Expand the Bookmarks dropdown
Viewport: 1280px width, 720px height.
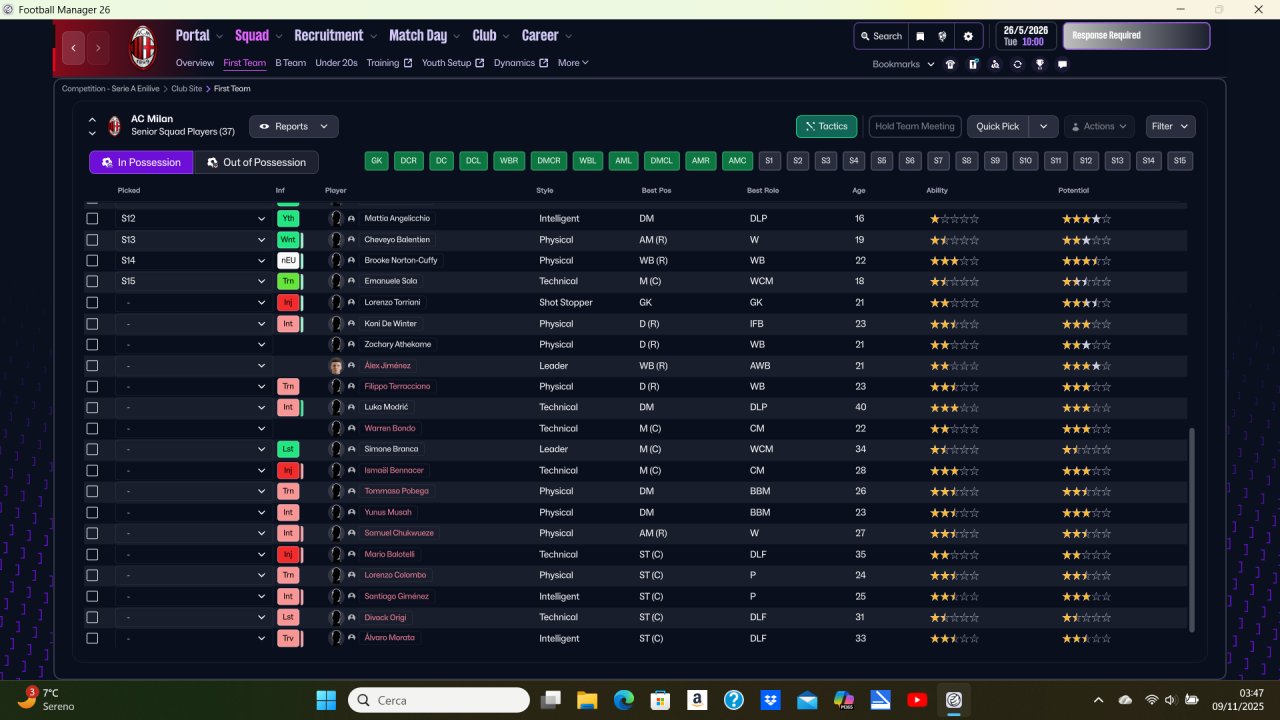tap(903, 64)
